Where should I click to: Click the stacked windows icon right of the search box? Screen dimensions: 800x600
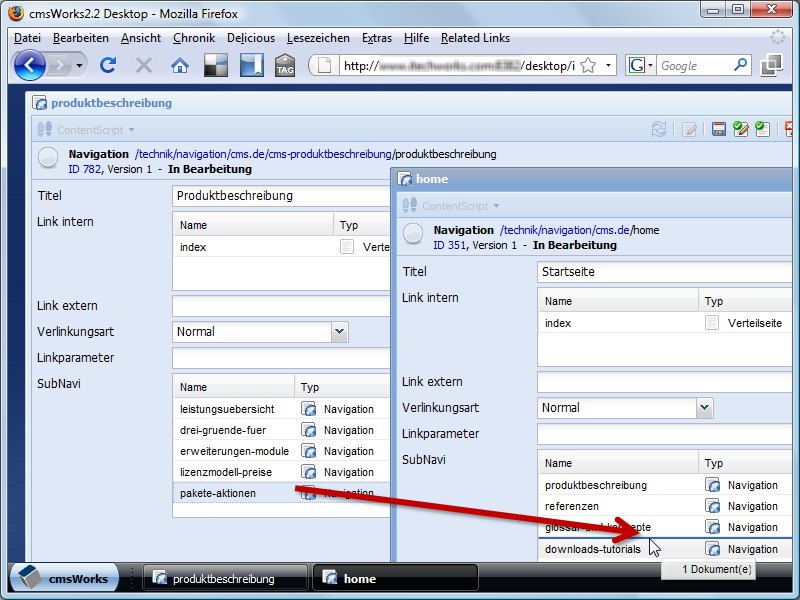coord(771,65)
